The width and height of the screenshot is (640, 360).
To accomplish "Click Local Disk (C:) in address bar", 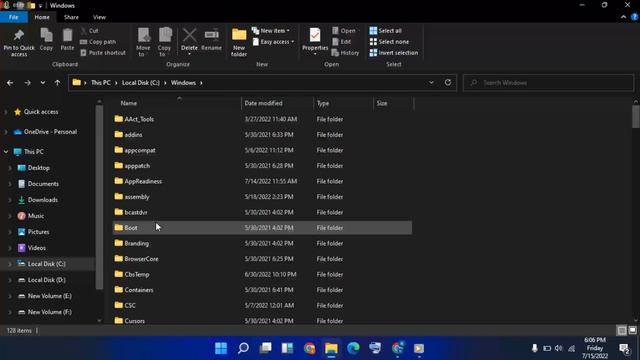I will click(141, 83).
